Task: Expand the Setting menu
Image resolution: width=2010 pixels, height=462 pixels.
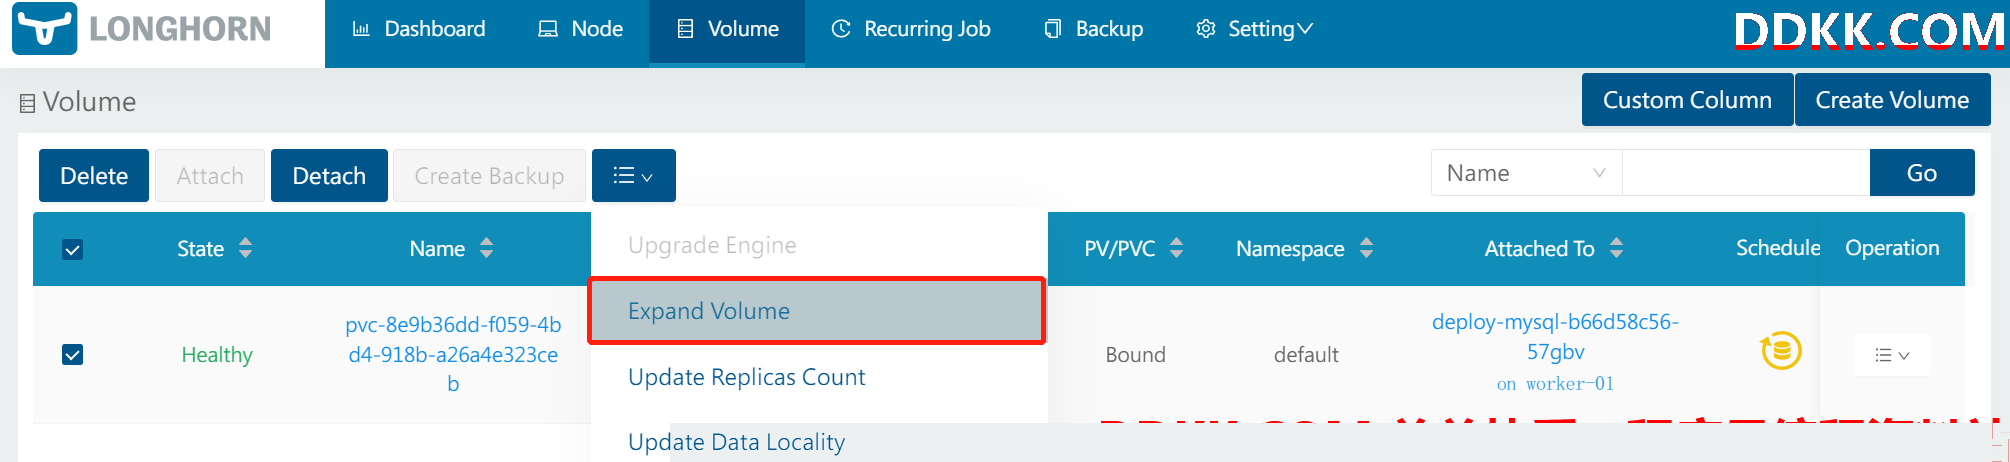Action: pos(1255,29)
